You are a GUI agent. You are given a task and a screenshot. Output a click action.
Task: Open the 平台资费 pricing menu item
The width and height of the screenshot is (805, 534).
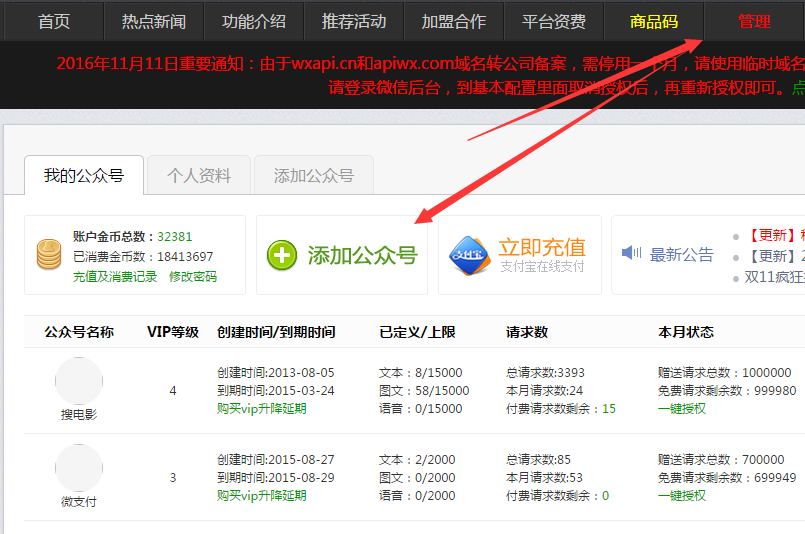point(553,21)
